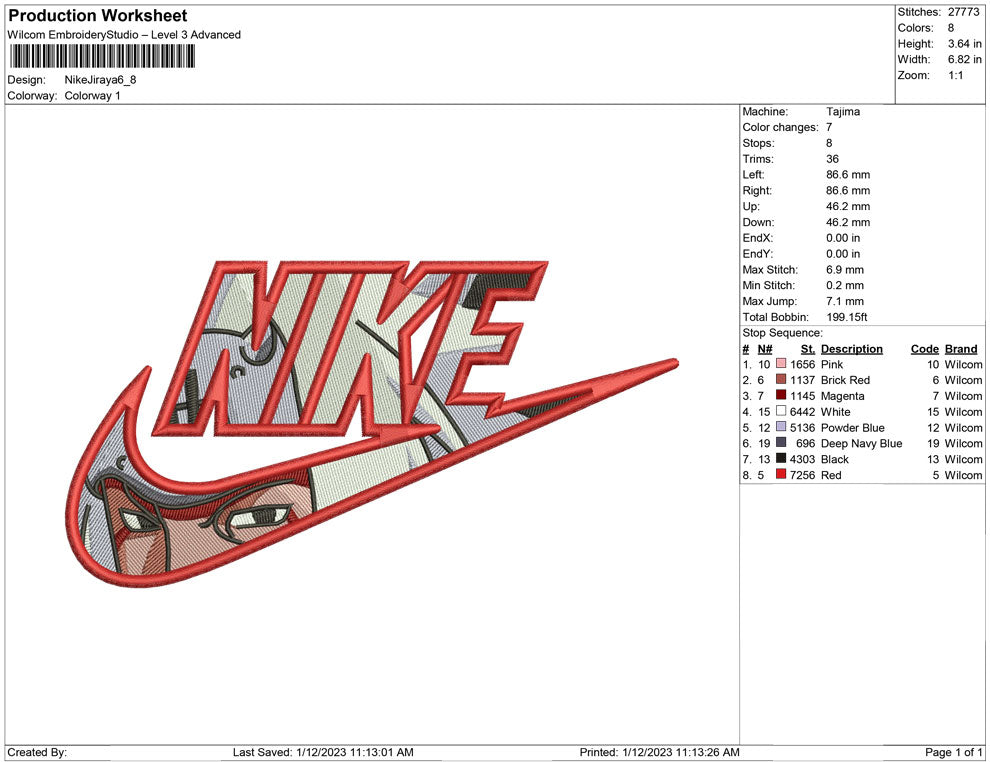Screen dimensions: 990x762
Task: Click 'Wilcom EmbroideryStudio – Level 3 Advanced' text
Action: [x=124, y=35]
